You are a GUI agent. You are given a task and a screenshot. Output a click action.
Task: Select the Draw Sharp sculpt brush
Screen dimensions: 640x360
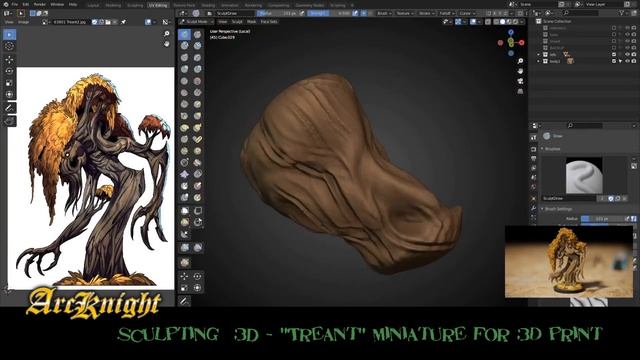198,34
